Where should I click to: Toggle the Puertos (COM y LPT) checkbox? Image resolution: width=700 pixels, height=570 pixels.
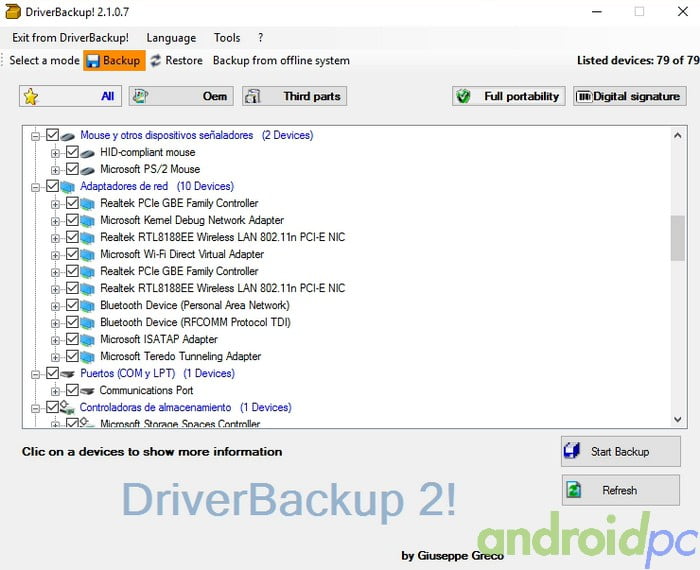pyautogui.click(x=52, y=373)
